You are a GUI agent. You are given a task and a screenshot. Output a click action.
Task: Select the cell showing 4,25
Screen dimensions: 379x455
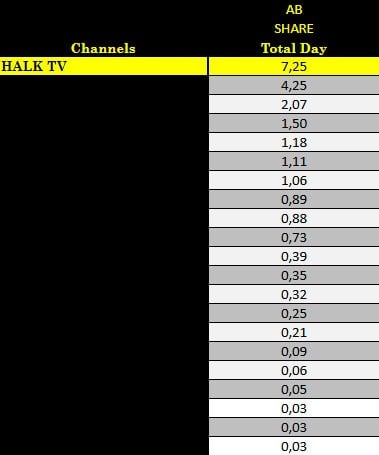(x=294, y=85)
